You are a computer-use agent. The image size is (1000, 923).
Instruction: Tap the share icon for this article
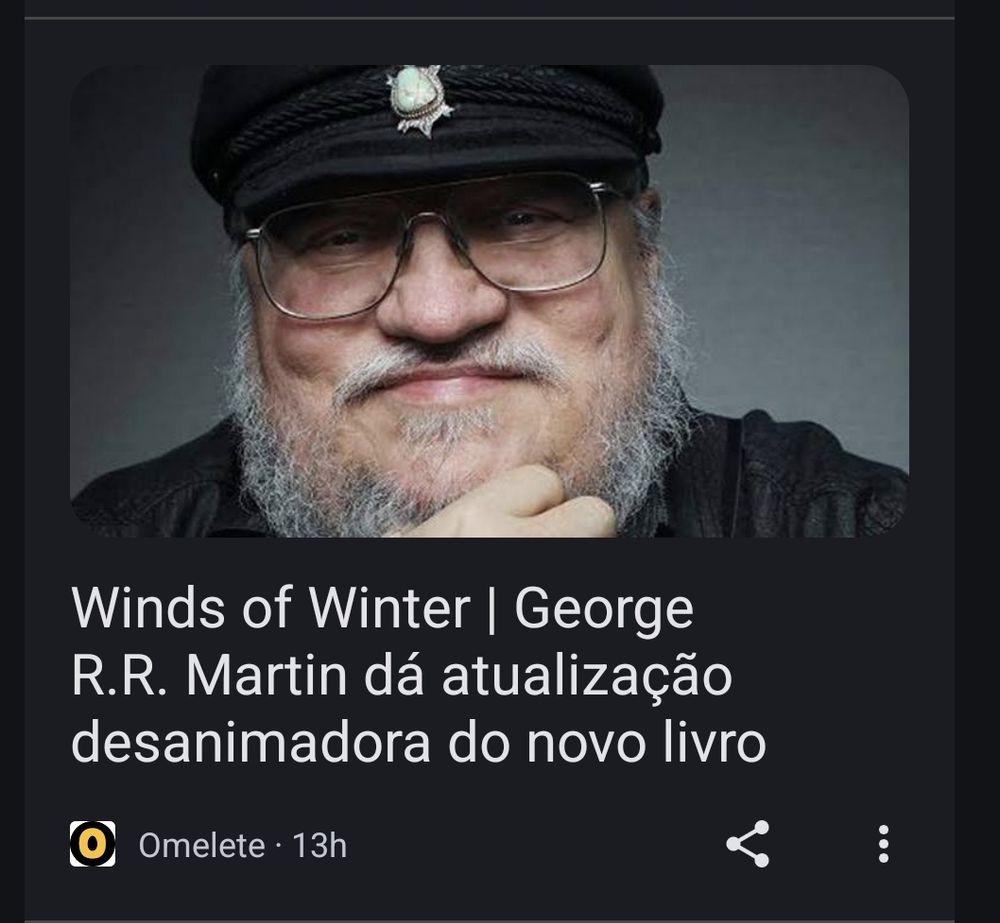click(747, 845)
